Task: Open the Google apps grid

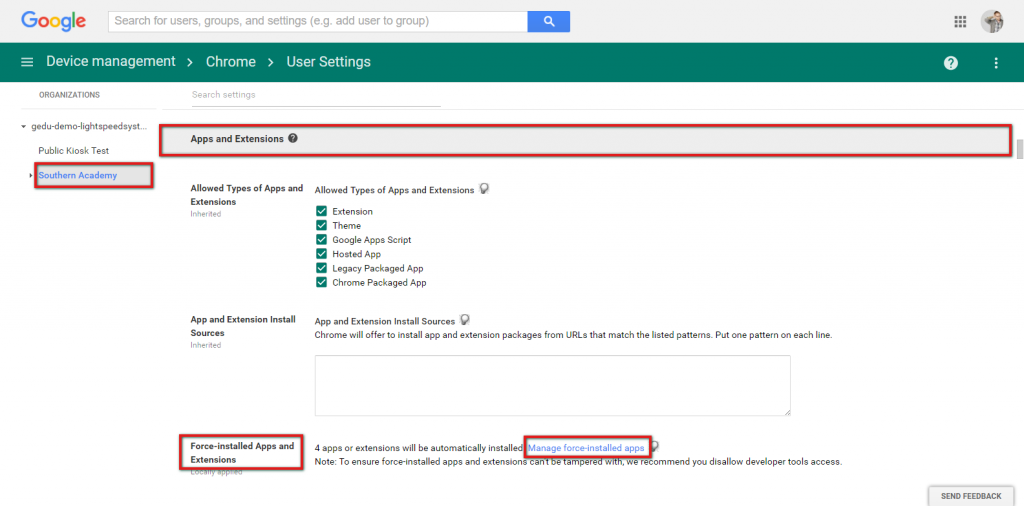Action: pos(960,22)
